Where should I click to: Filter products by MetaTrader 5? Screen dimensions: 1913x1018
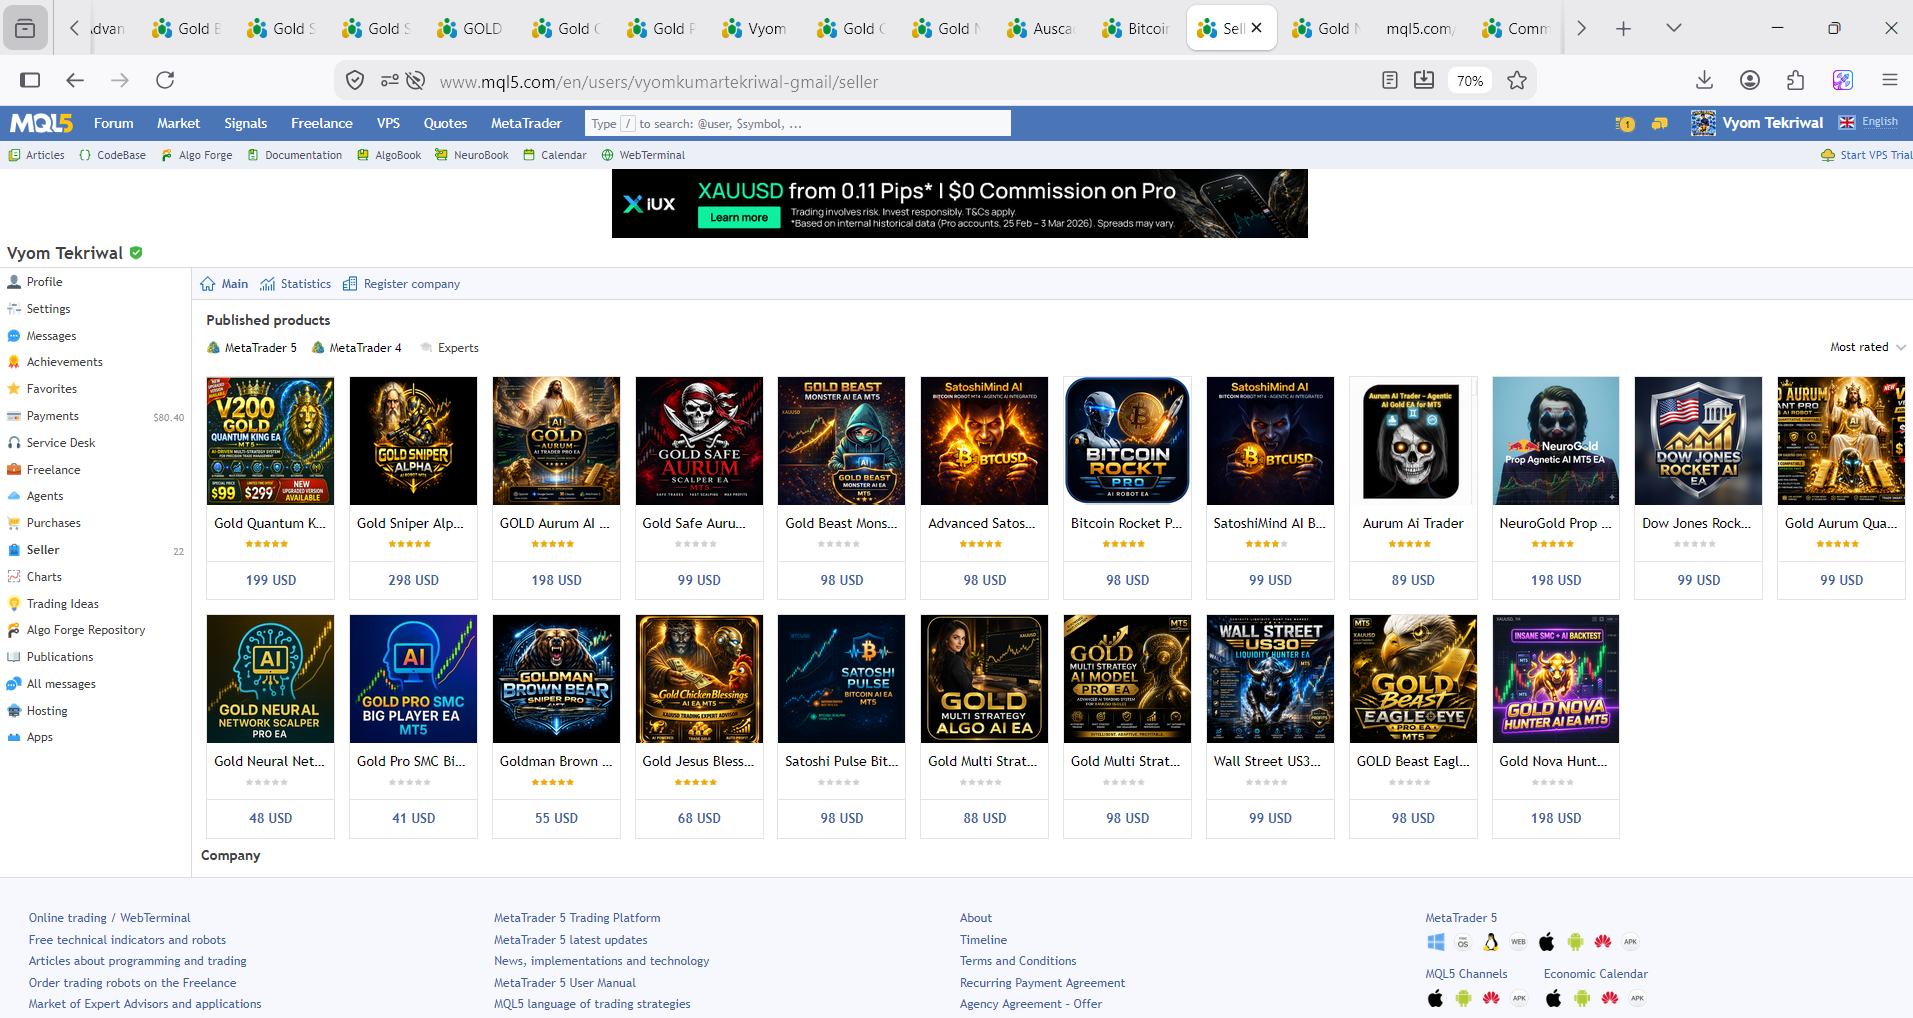pyautogui.click(x=252, y=348)
